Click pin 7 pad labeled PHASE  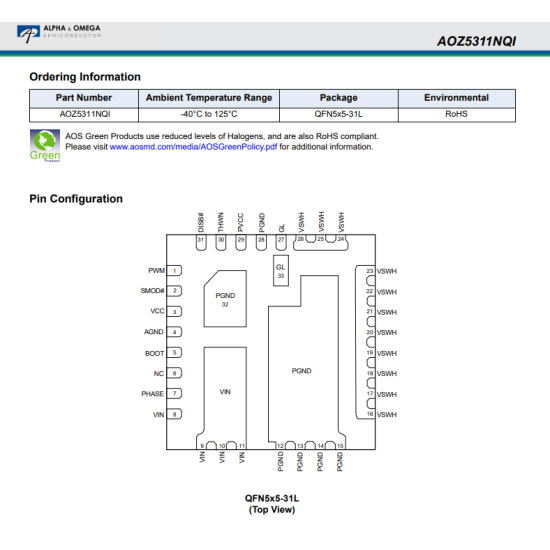(x=174, y=393)
